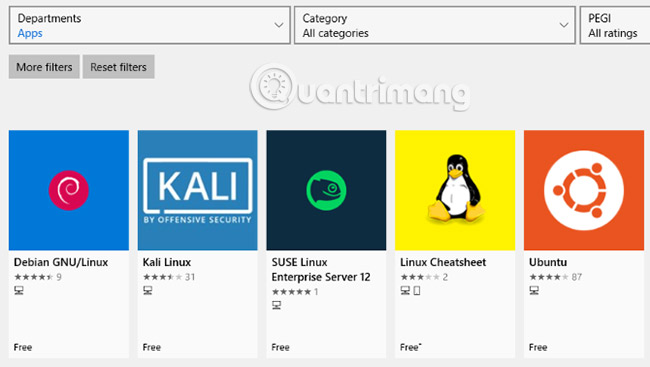Click the PC device icon under Ubuntu
Screen dimensions: 650x367
[534, 291]
